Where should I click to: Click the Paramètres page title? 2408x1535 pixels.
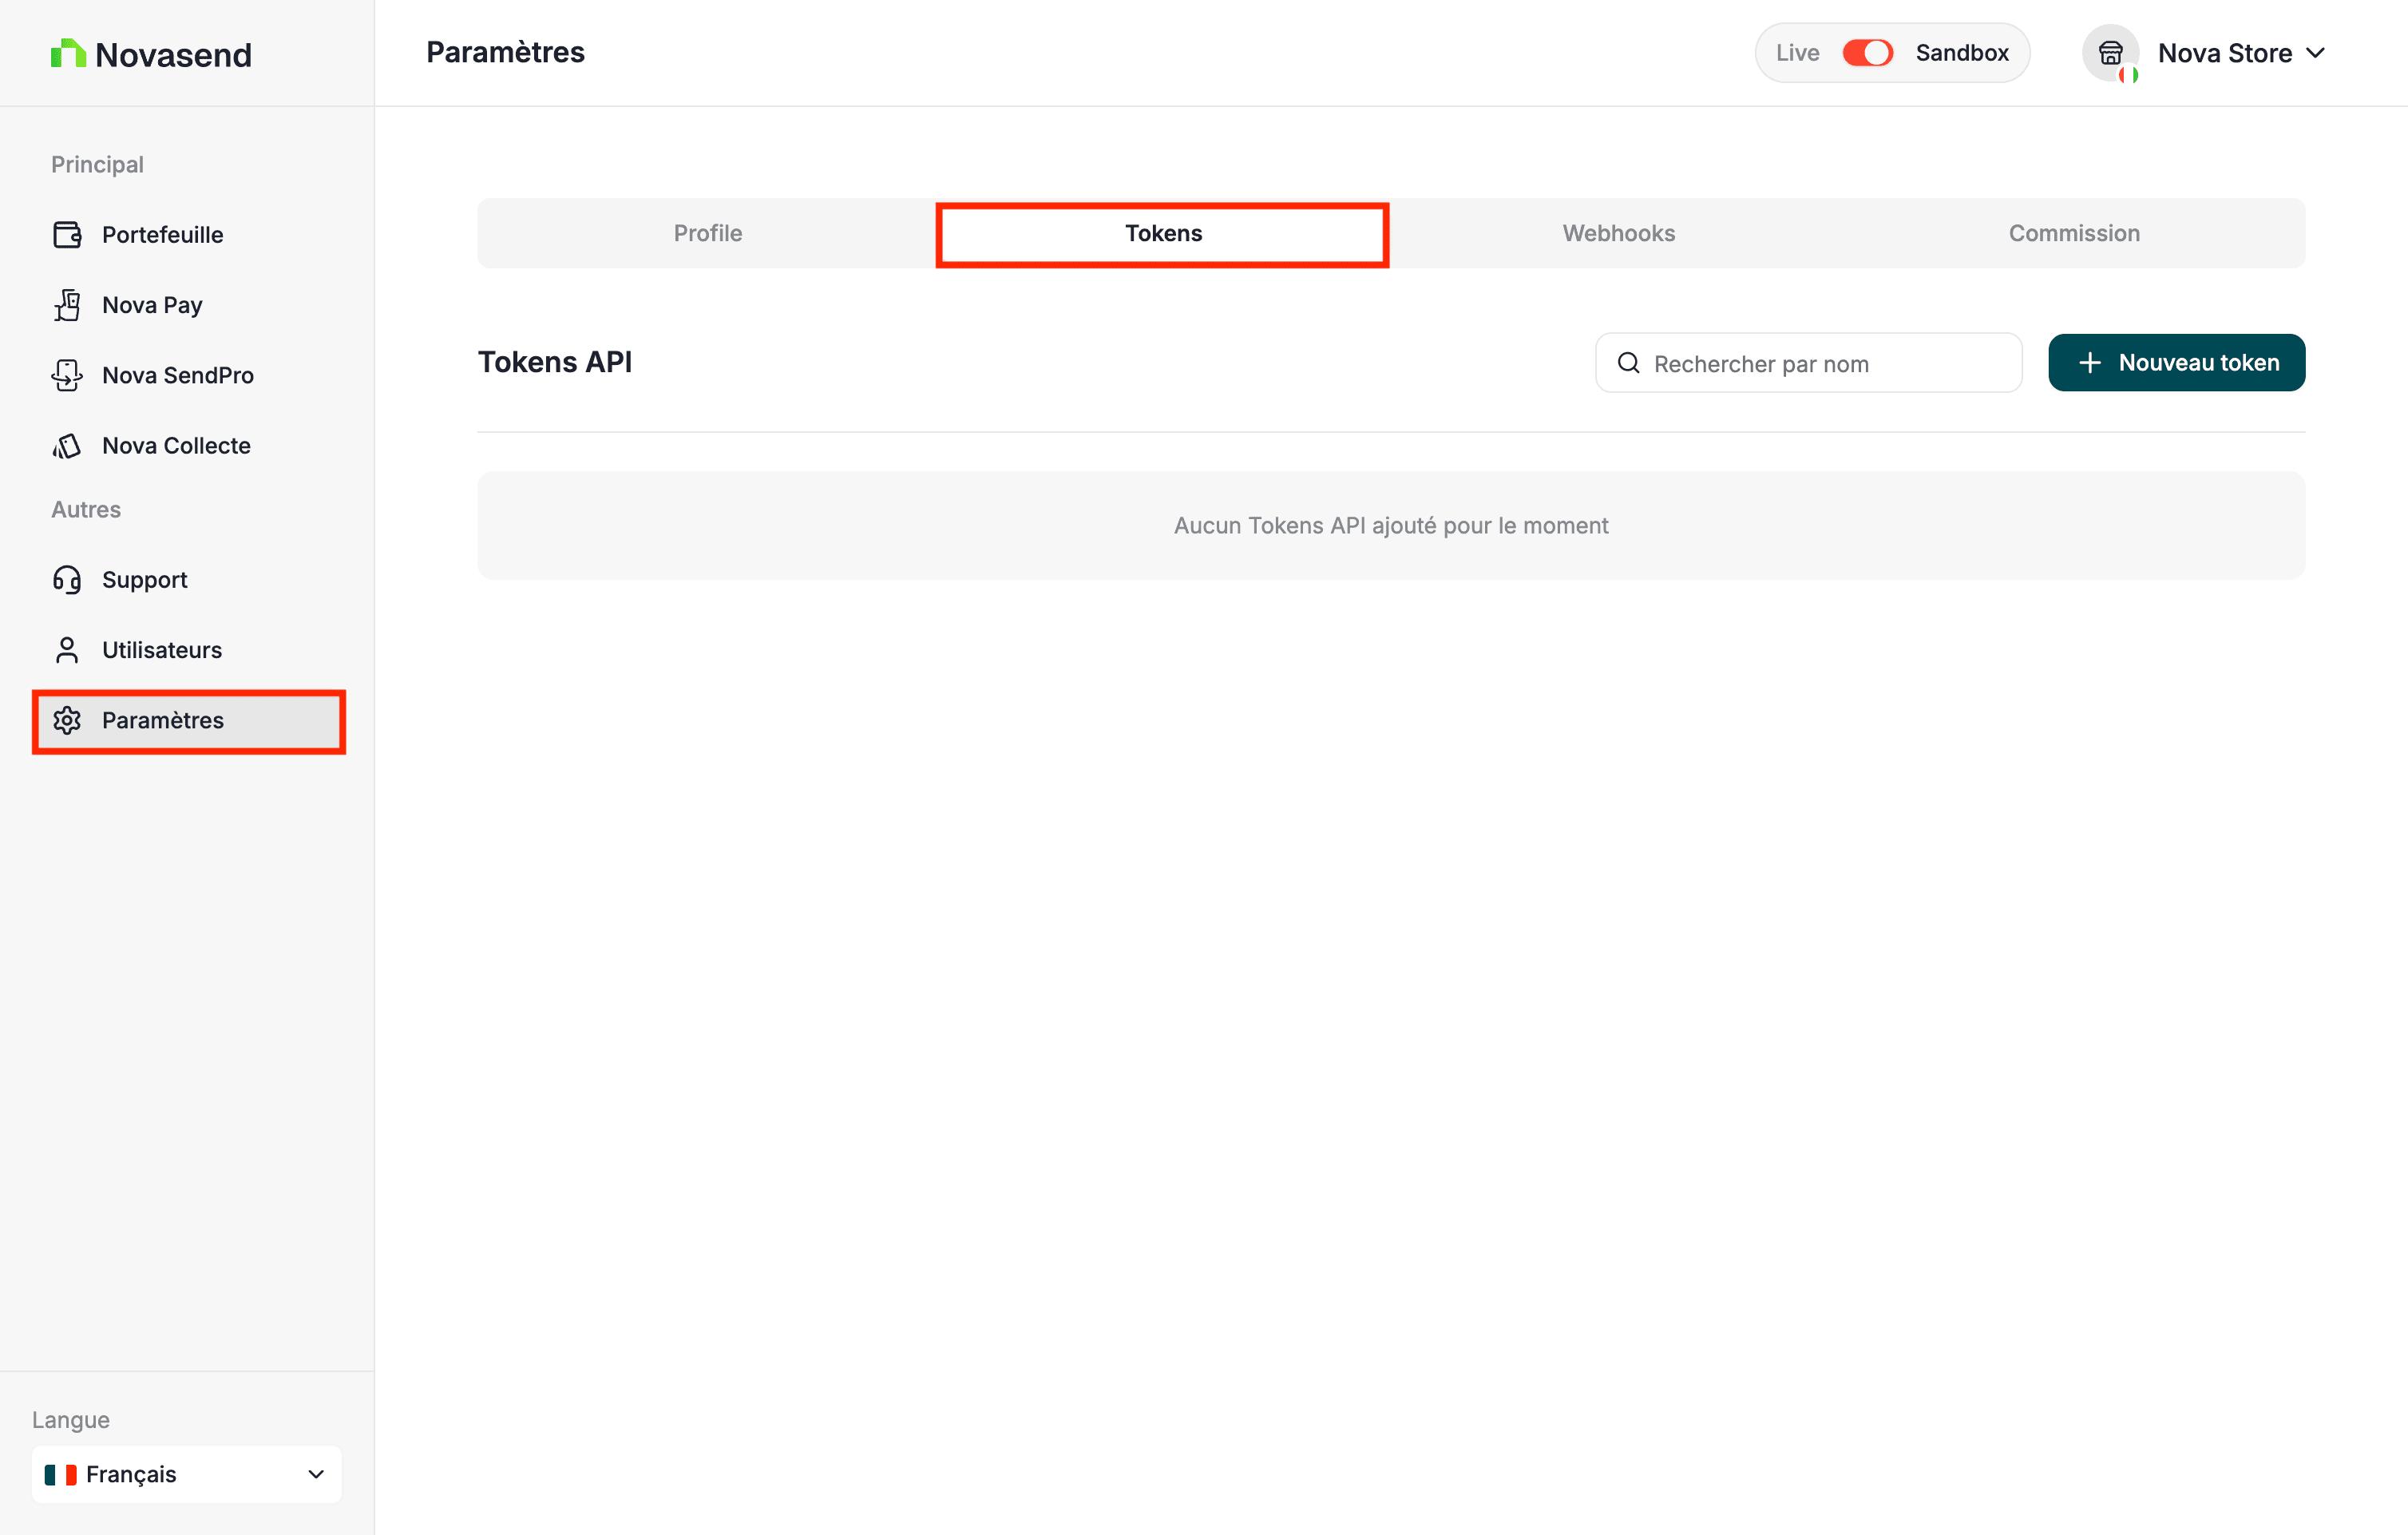coord(505,52)
